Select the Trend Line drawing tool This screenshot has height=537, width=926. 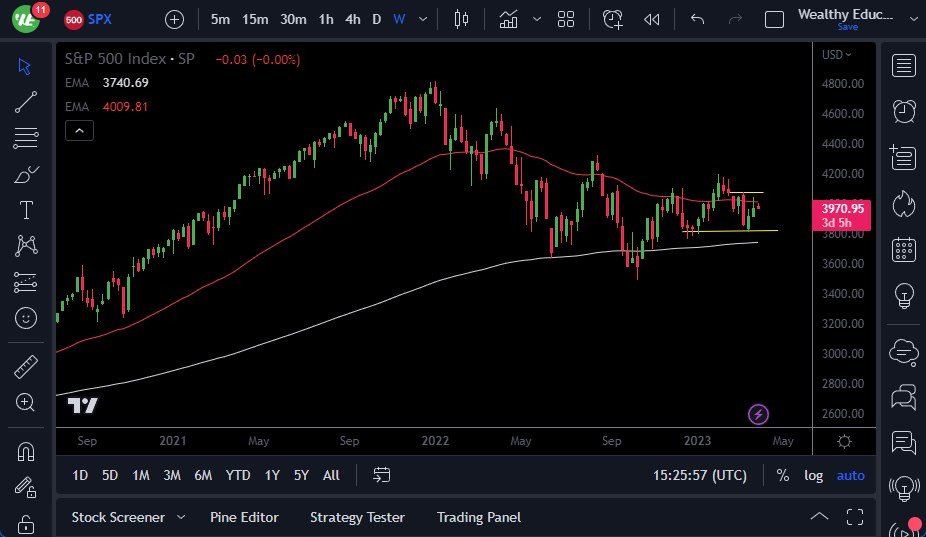pos(26,101)
